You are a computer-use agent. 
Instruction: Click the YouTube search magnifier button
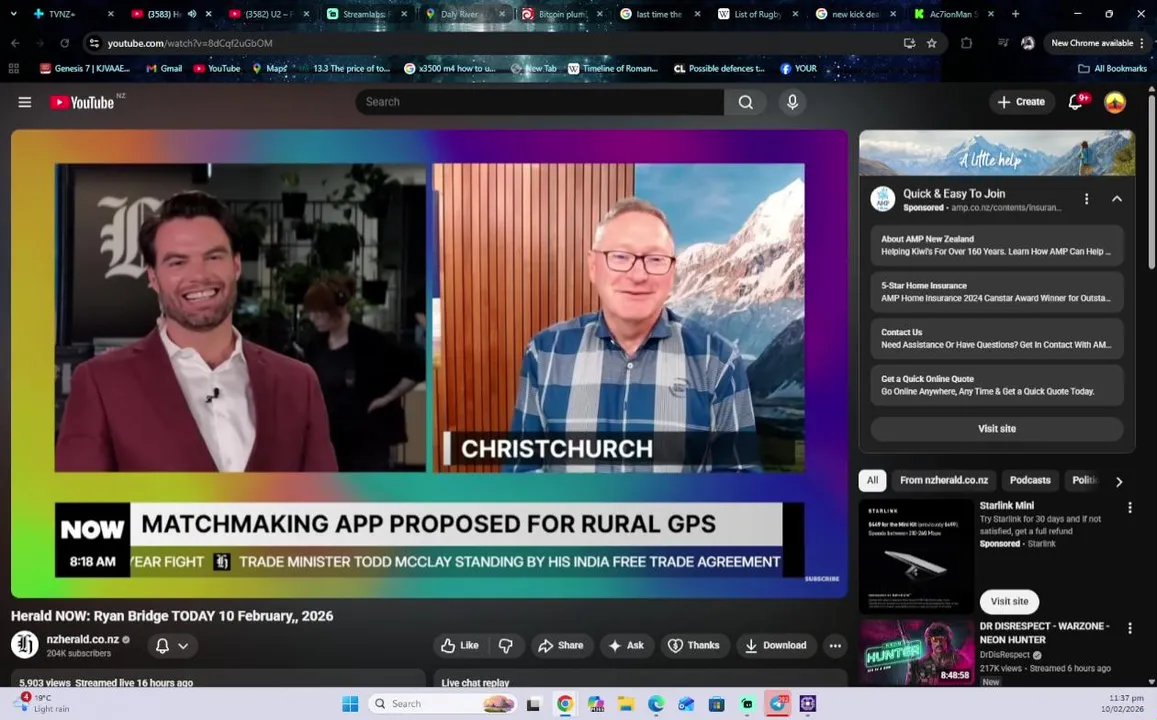click(745, 102)
